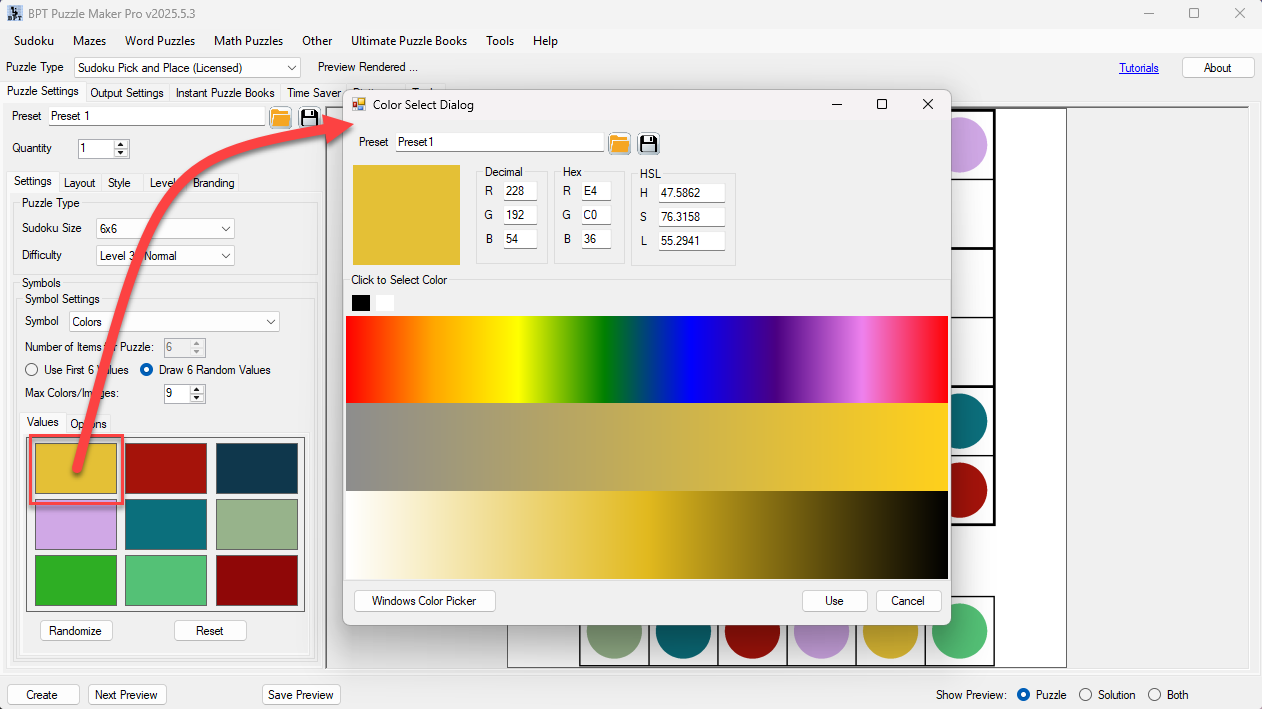Click the Windows Color Picker button
This screenshot has width=1262, height=709.
click(425, 601)
